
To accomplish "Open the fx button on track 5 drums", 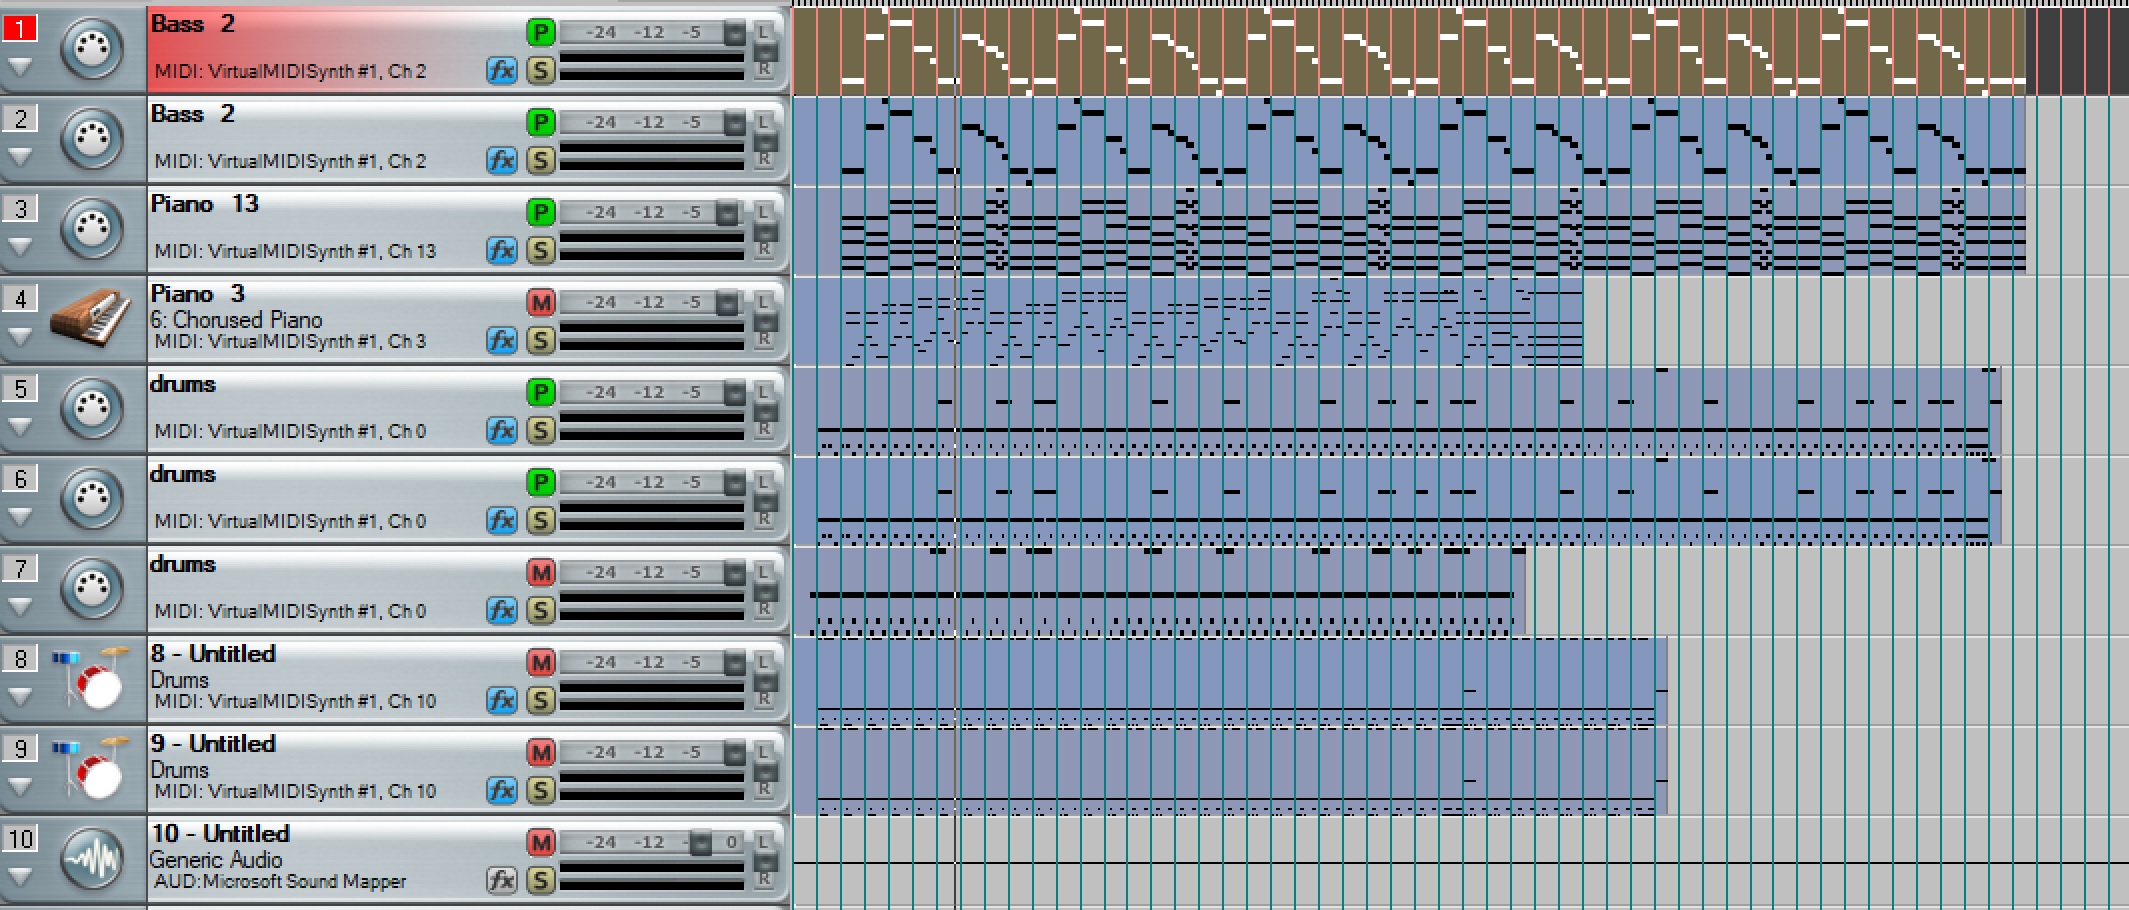I will [501, 430].
